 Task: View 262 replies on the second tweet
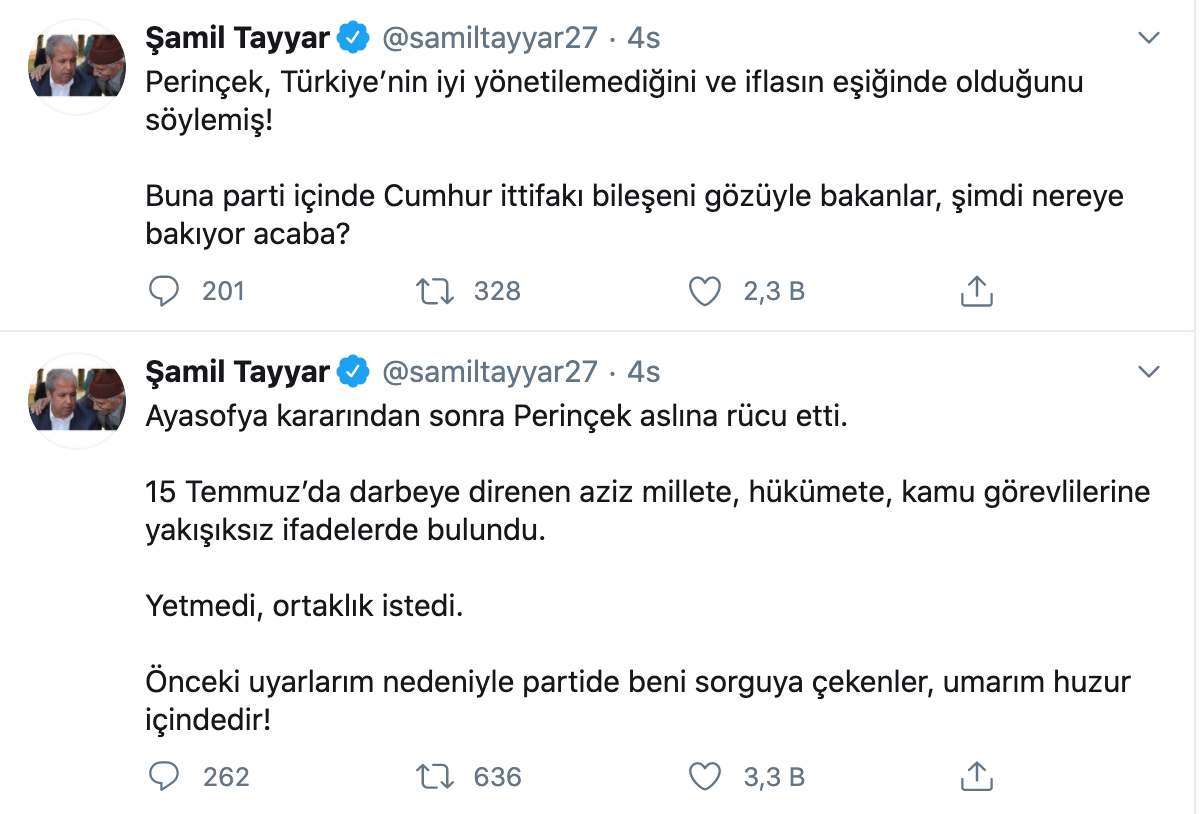[x=222, y=776]
